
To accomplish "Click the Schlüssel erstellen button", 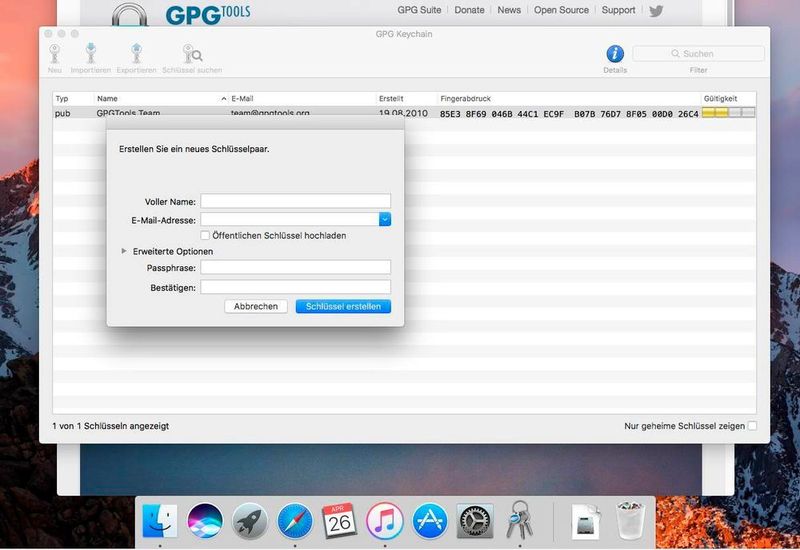I will click(x=343, y=306).
